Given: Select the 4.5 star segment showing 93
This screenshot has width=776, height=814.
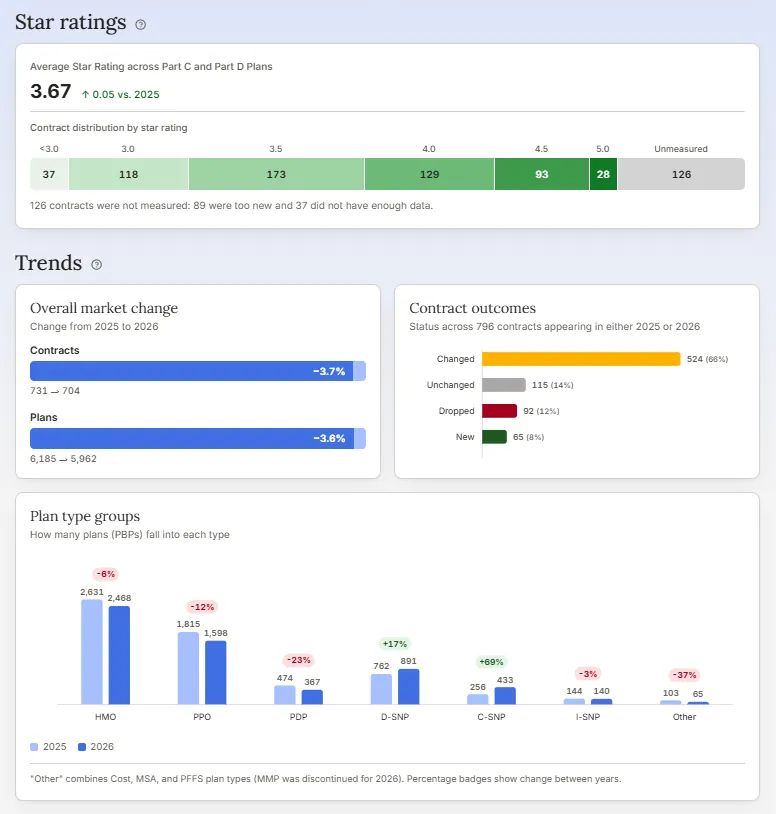Looking at the screenshot, I should tap(542, 174).
